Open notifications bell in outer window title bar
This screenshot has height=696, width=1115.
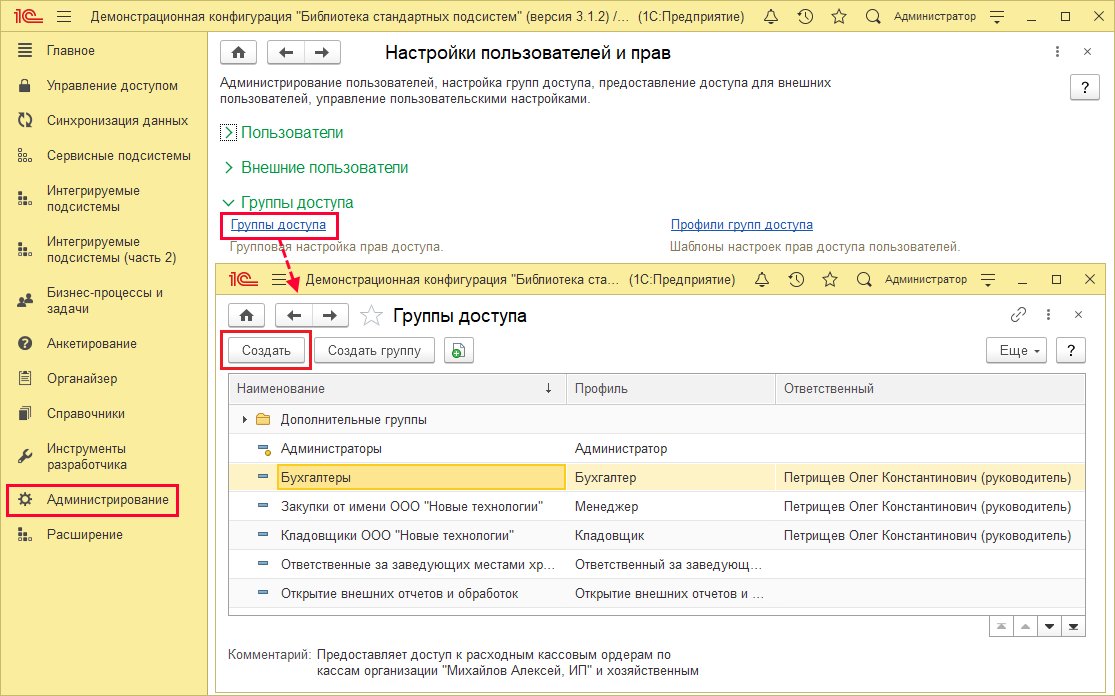tap(771, 16)
